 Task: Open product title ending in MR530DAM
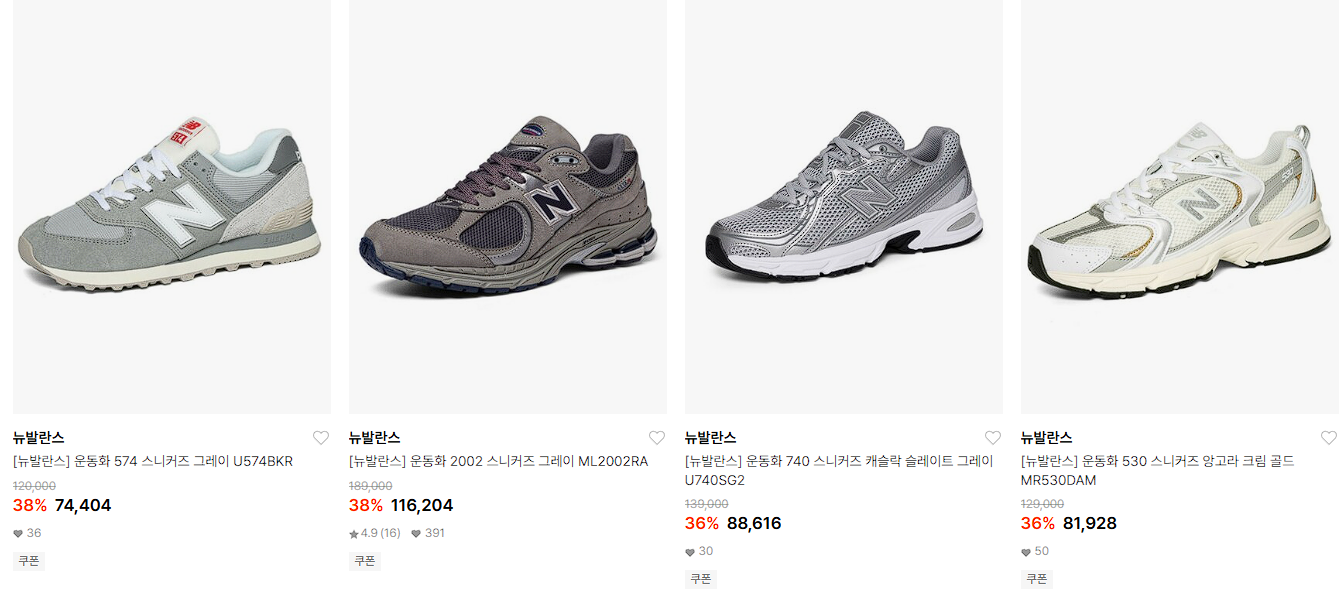pos(1158,471)
